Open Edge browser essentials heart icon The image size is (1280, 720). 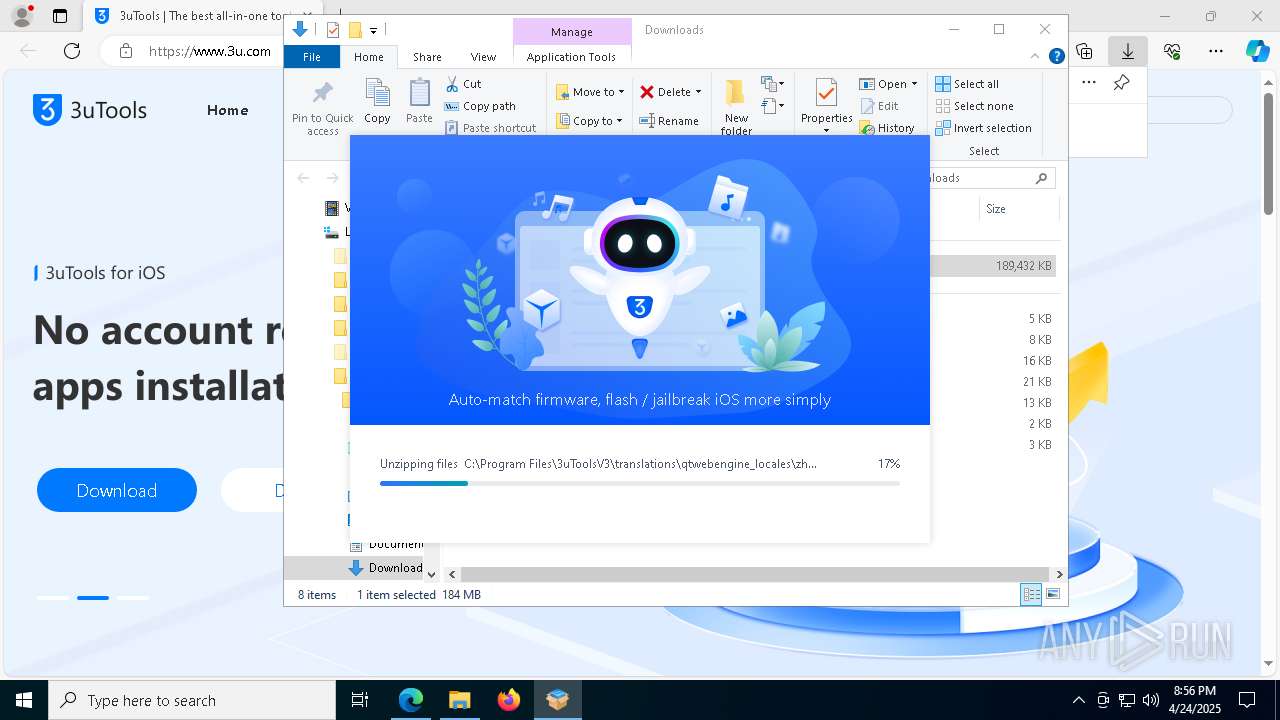pos(1172,51)
